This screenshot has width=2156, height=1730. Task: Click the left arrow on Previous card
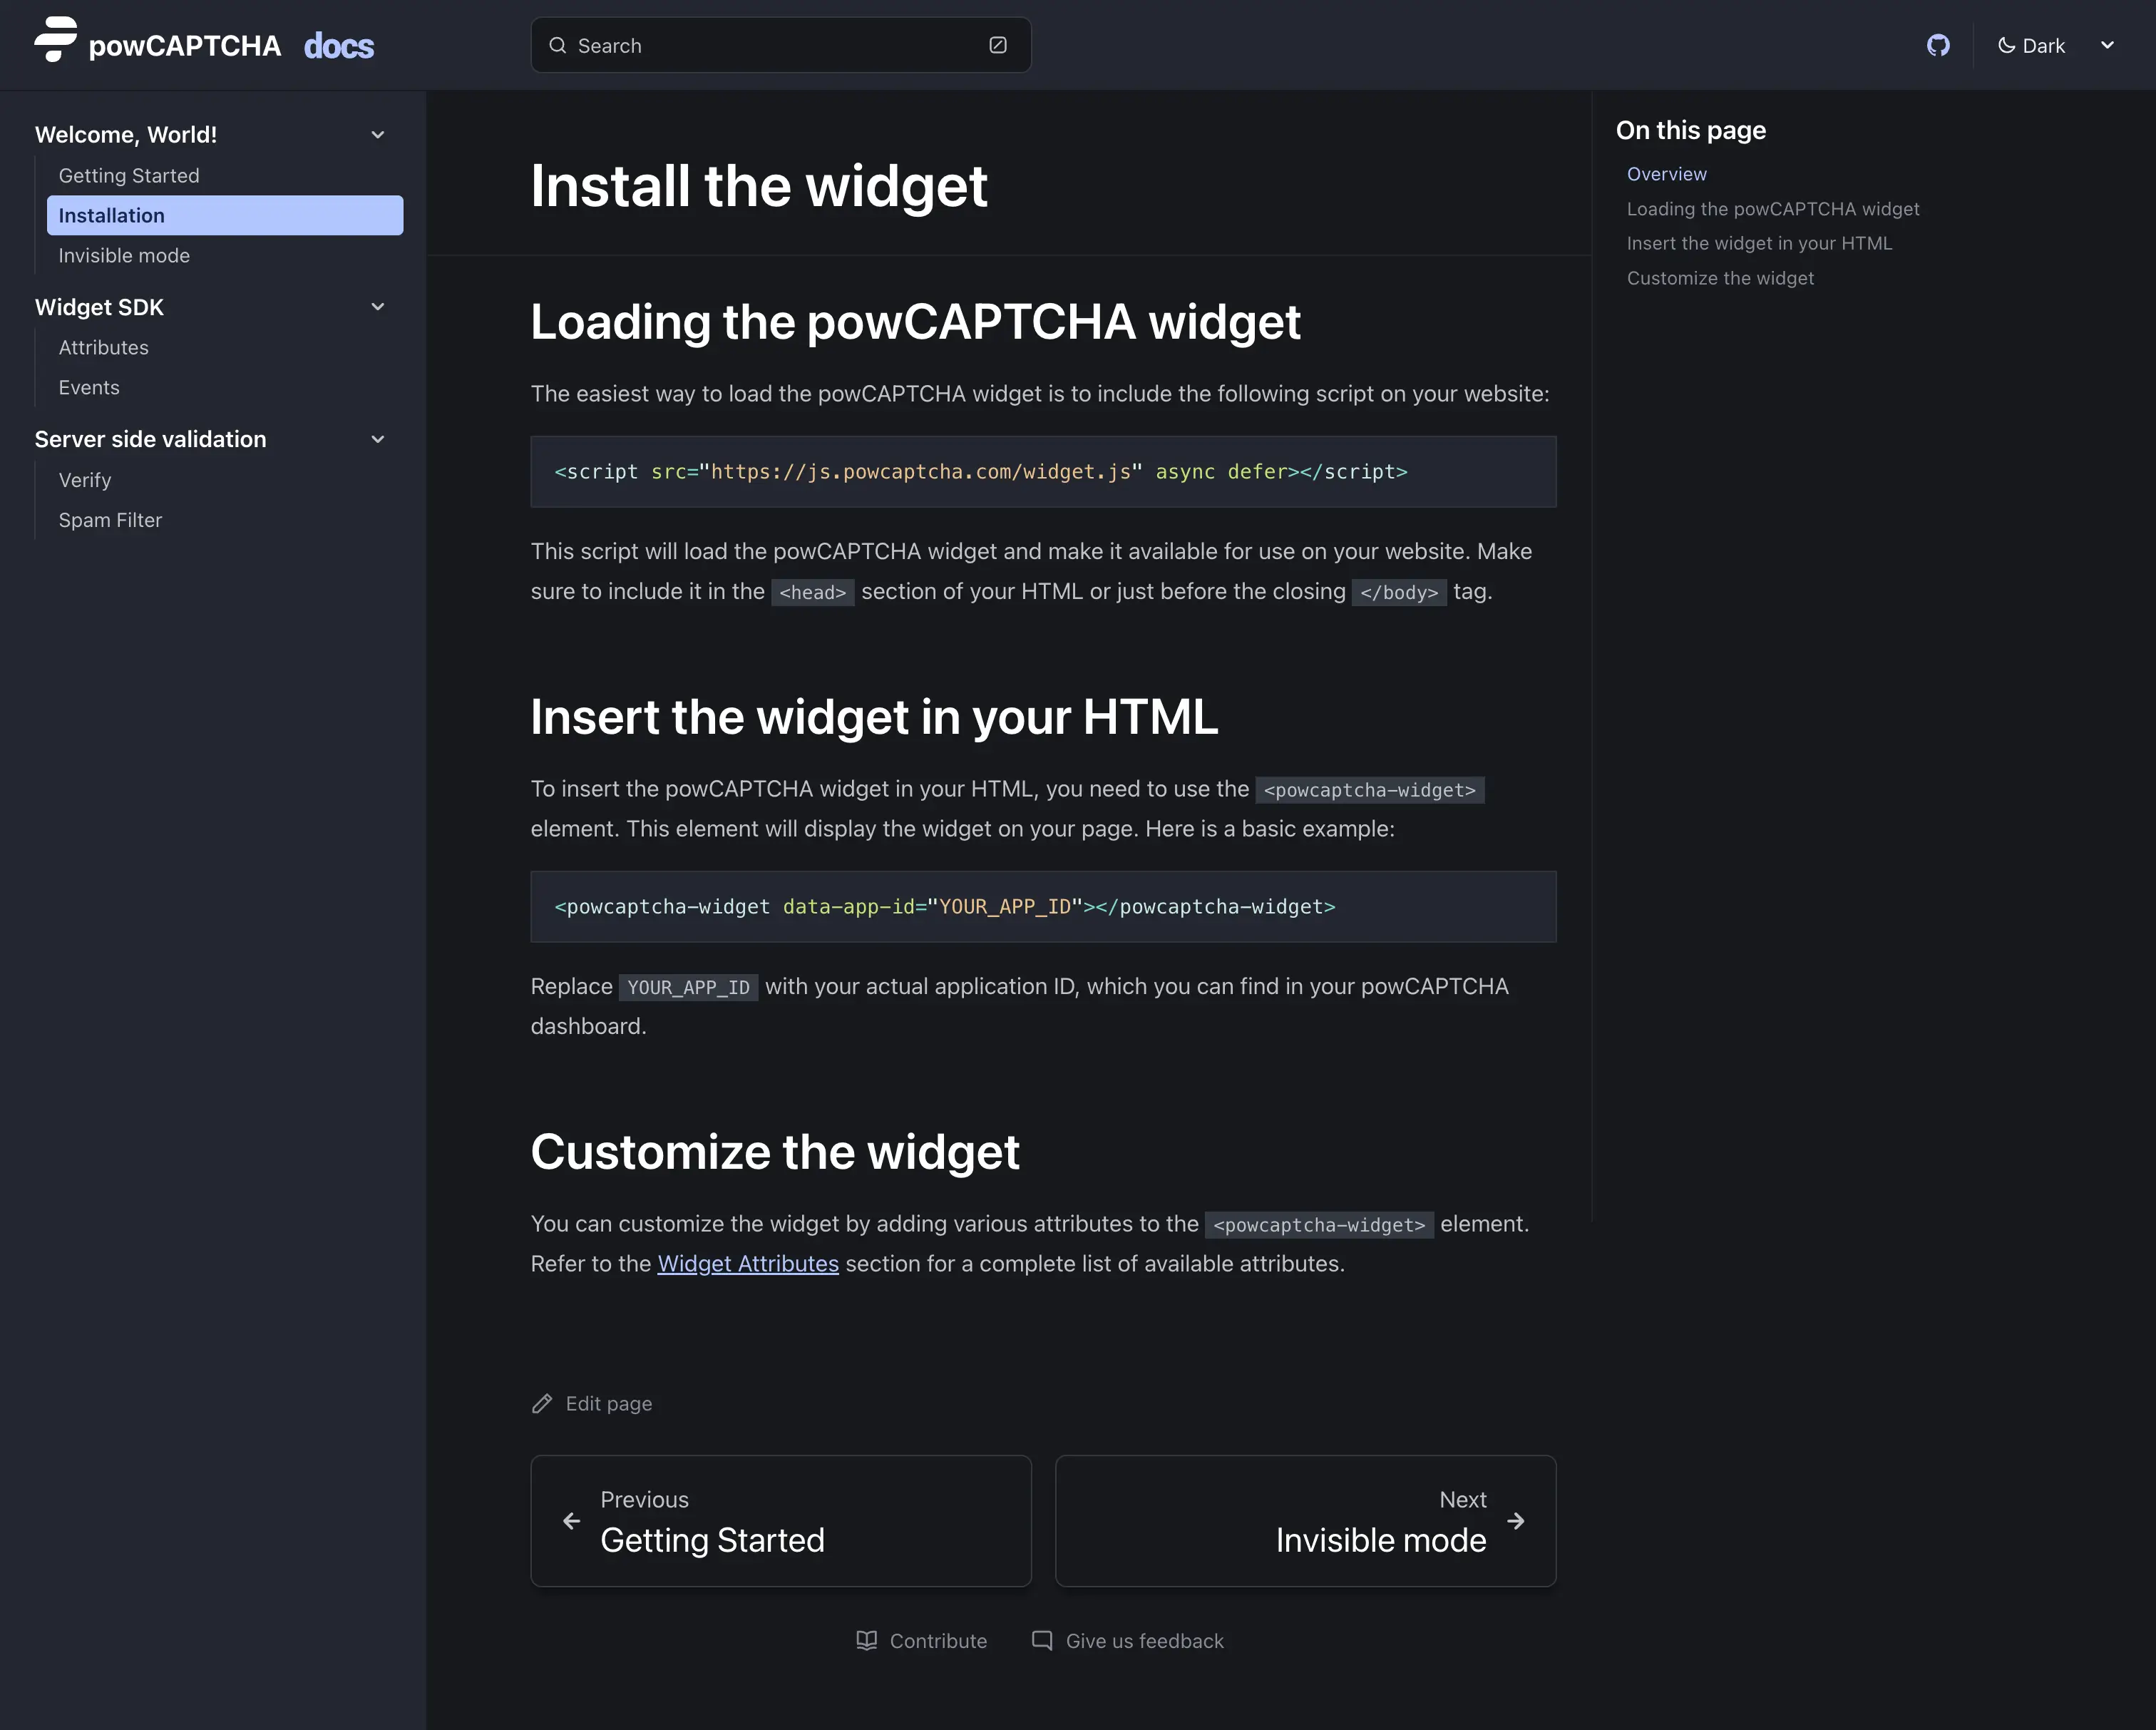pyautogui.click(x=571, y=1520)
